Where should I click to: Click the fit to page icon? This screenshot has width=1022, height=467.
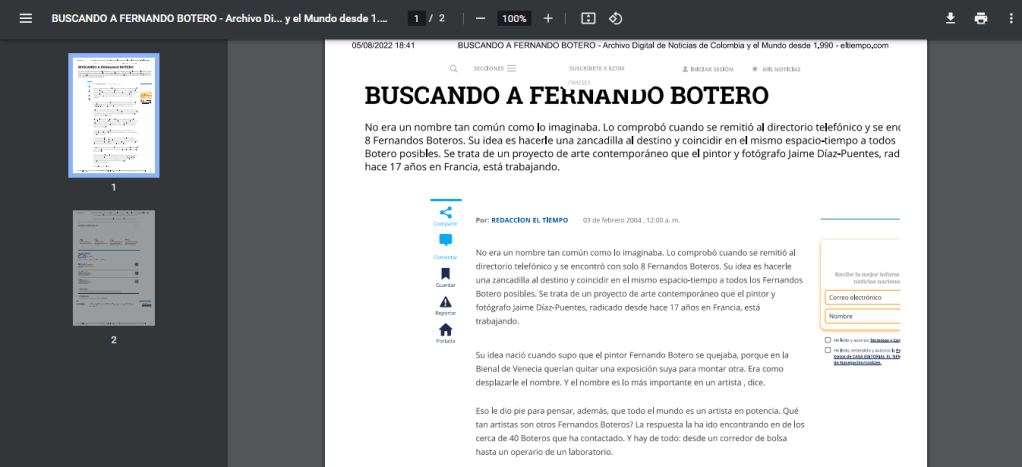coord(588,19)
